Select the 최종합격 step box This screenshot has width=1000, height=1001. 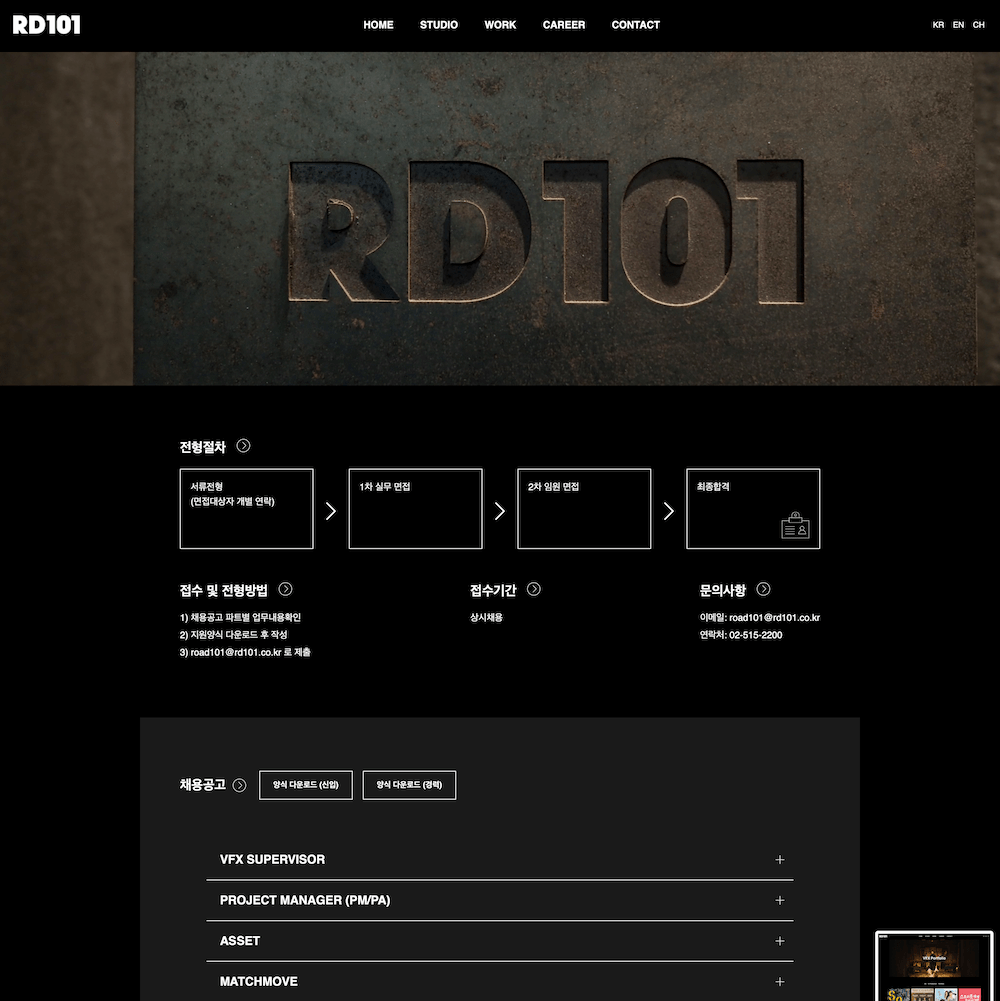753,509
